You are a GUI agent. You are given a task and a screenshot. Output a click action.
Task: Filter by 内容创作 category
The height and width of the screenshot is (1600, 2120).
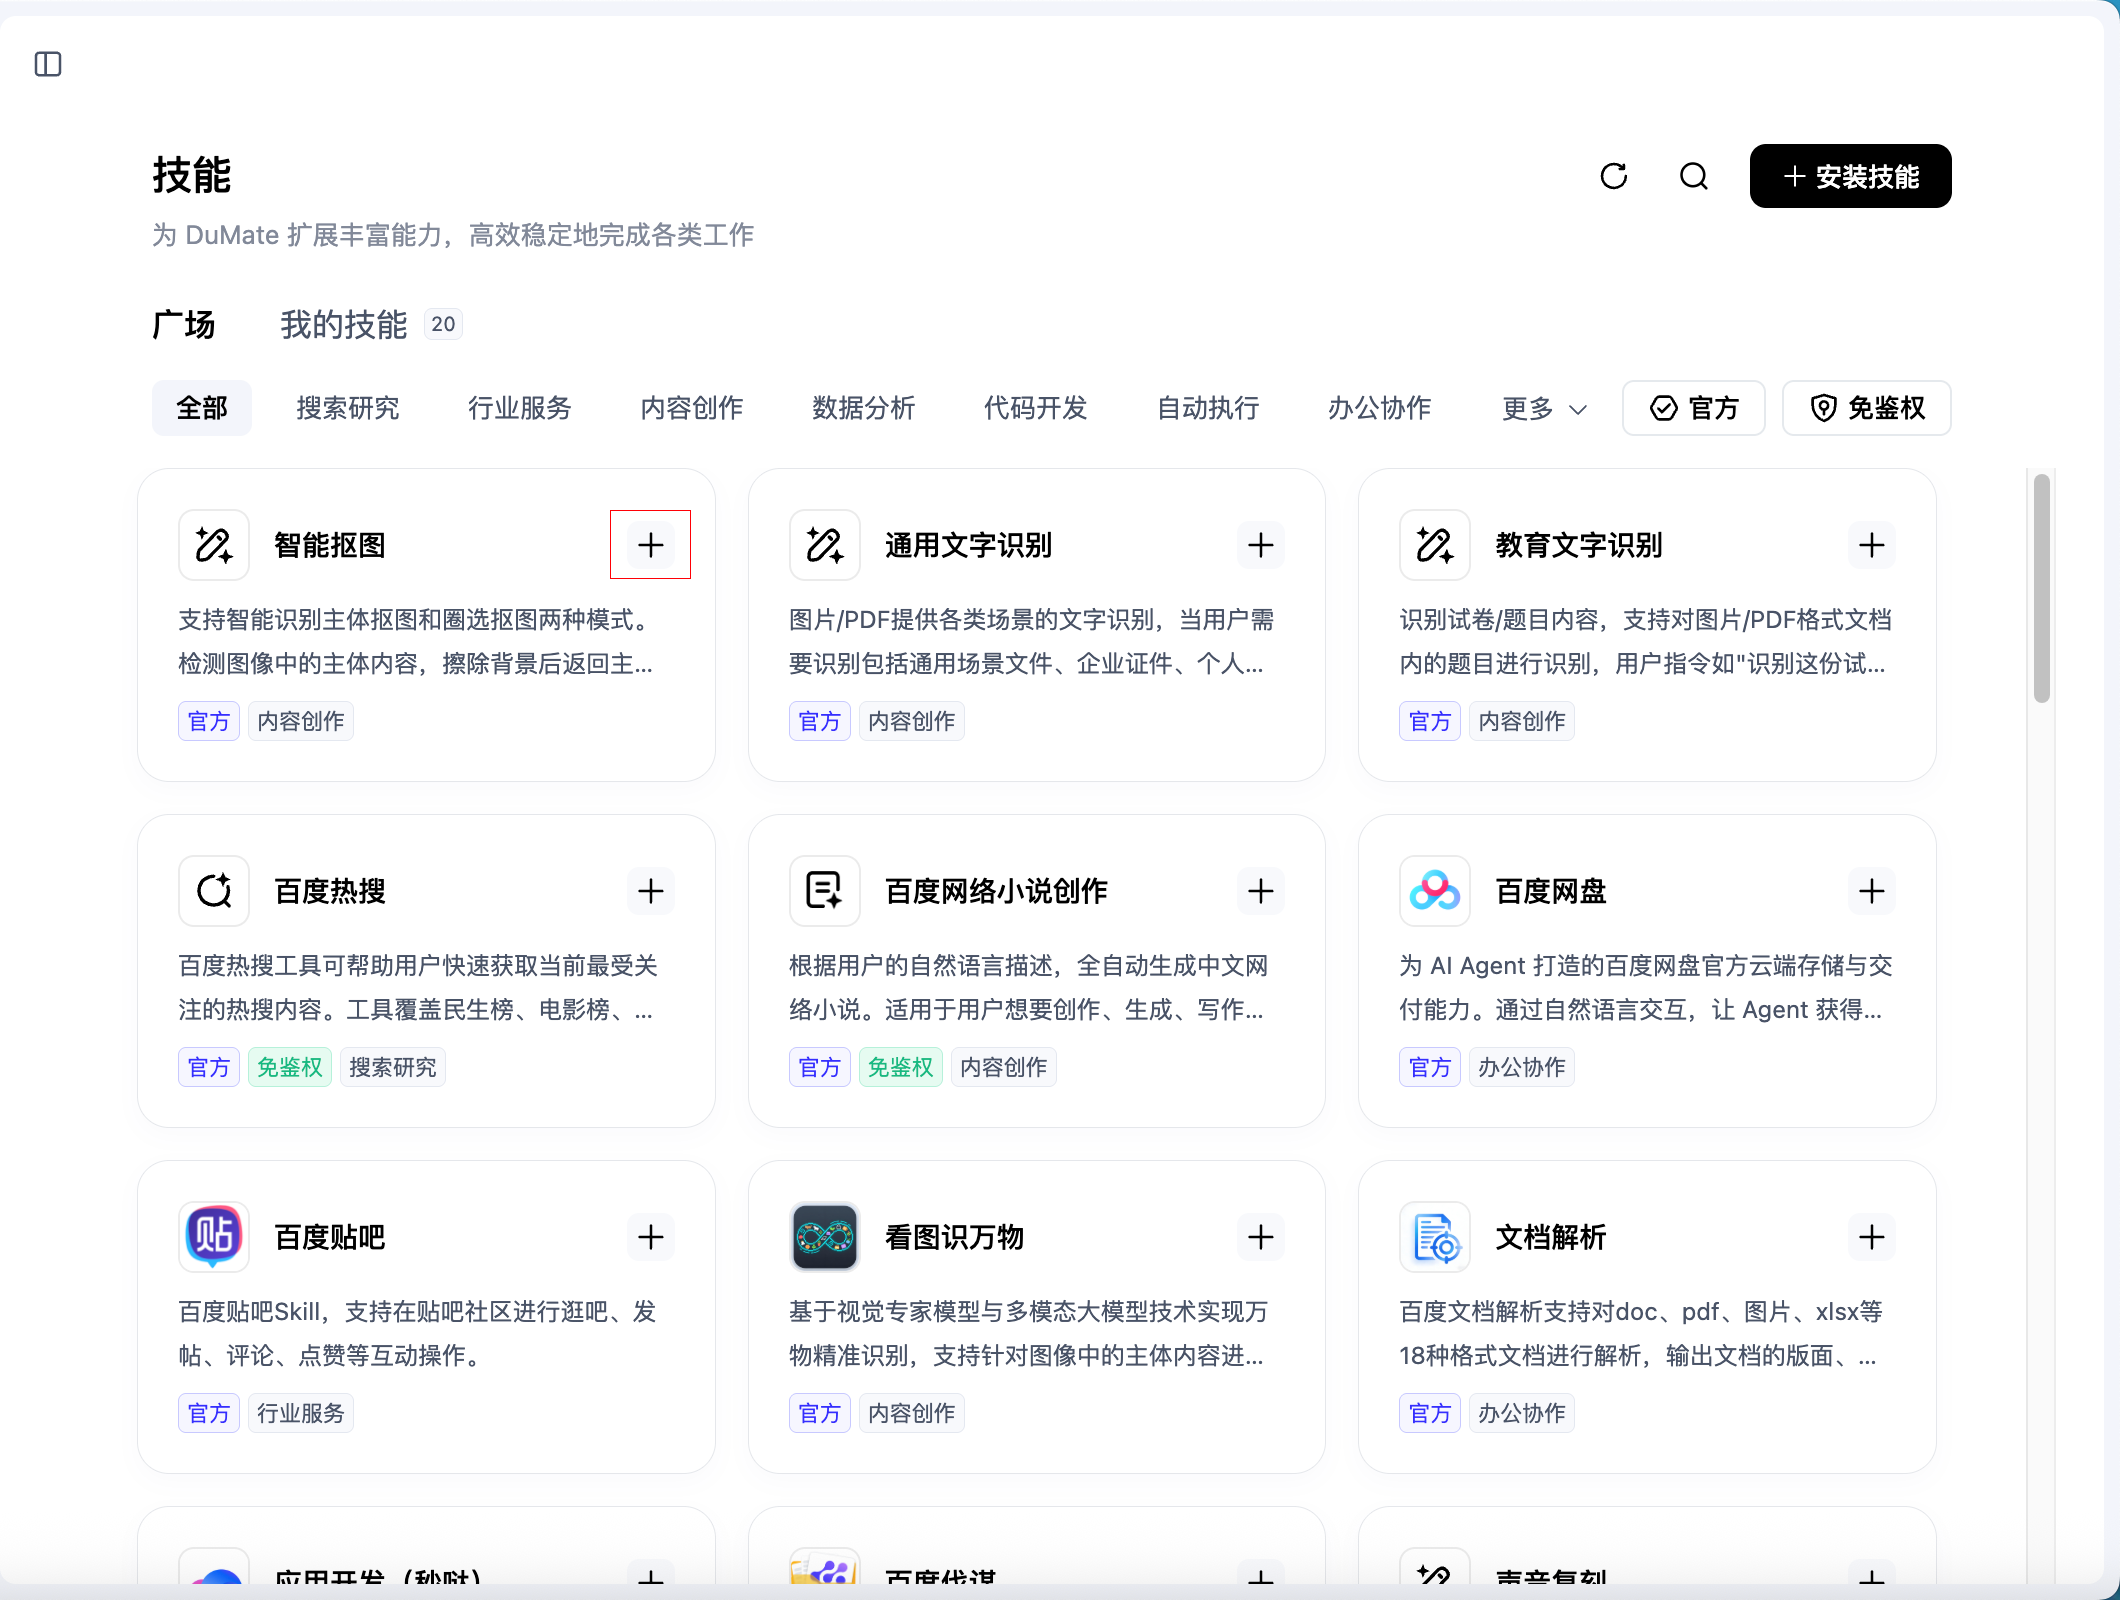pyautogui.click(x=692, y=408)
